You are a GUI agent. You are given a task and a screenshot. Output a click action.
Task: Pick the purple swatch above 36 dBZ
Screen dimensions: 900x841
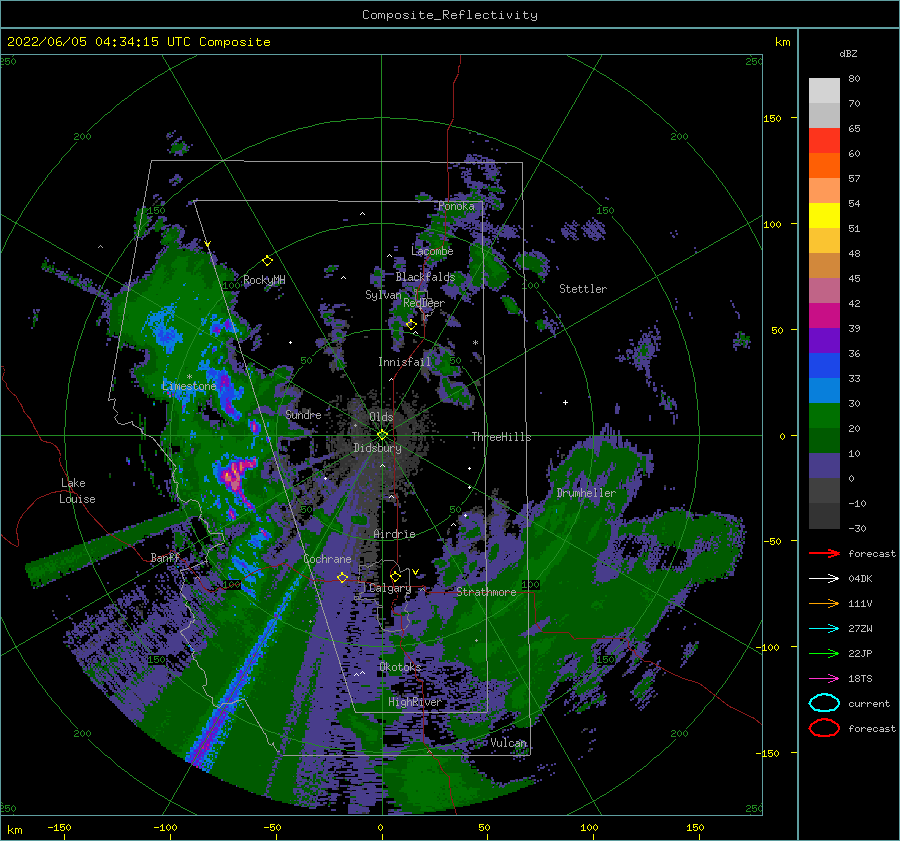click(x=824, y=340)
